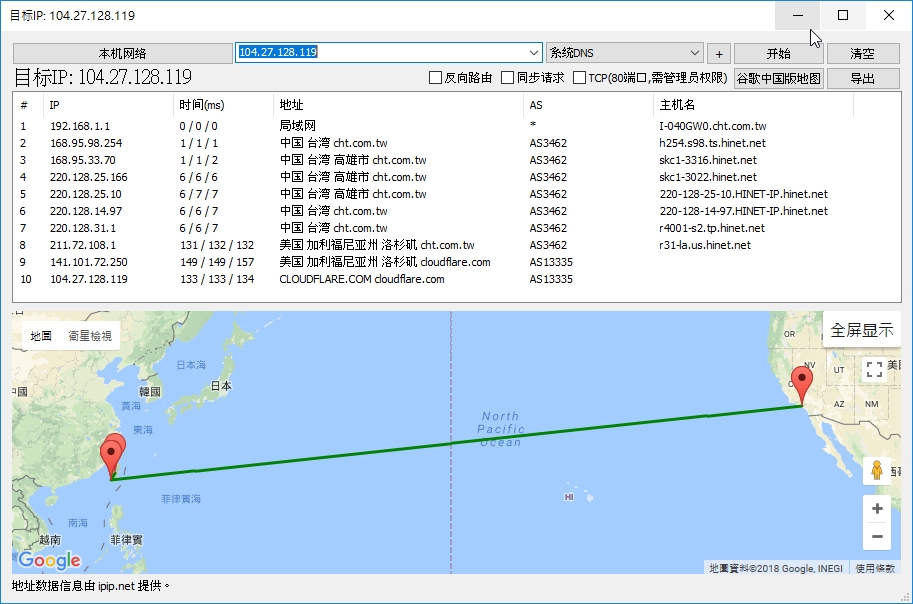Switch to 谷歌中国版地图

[778, 78]
